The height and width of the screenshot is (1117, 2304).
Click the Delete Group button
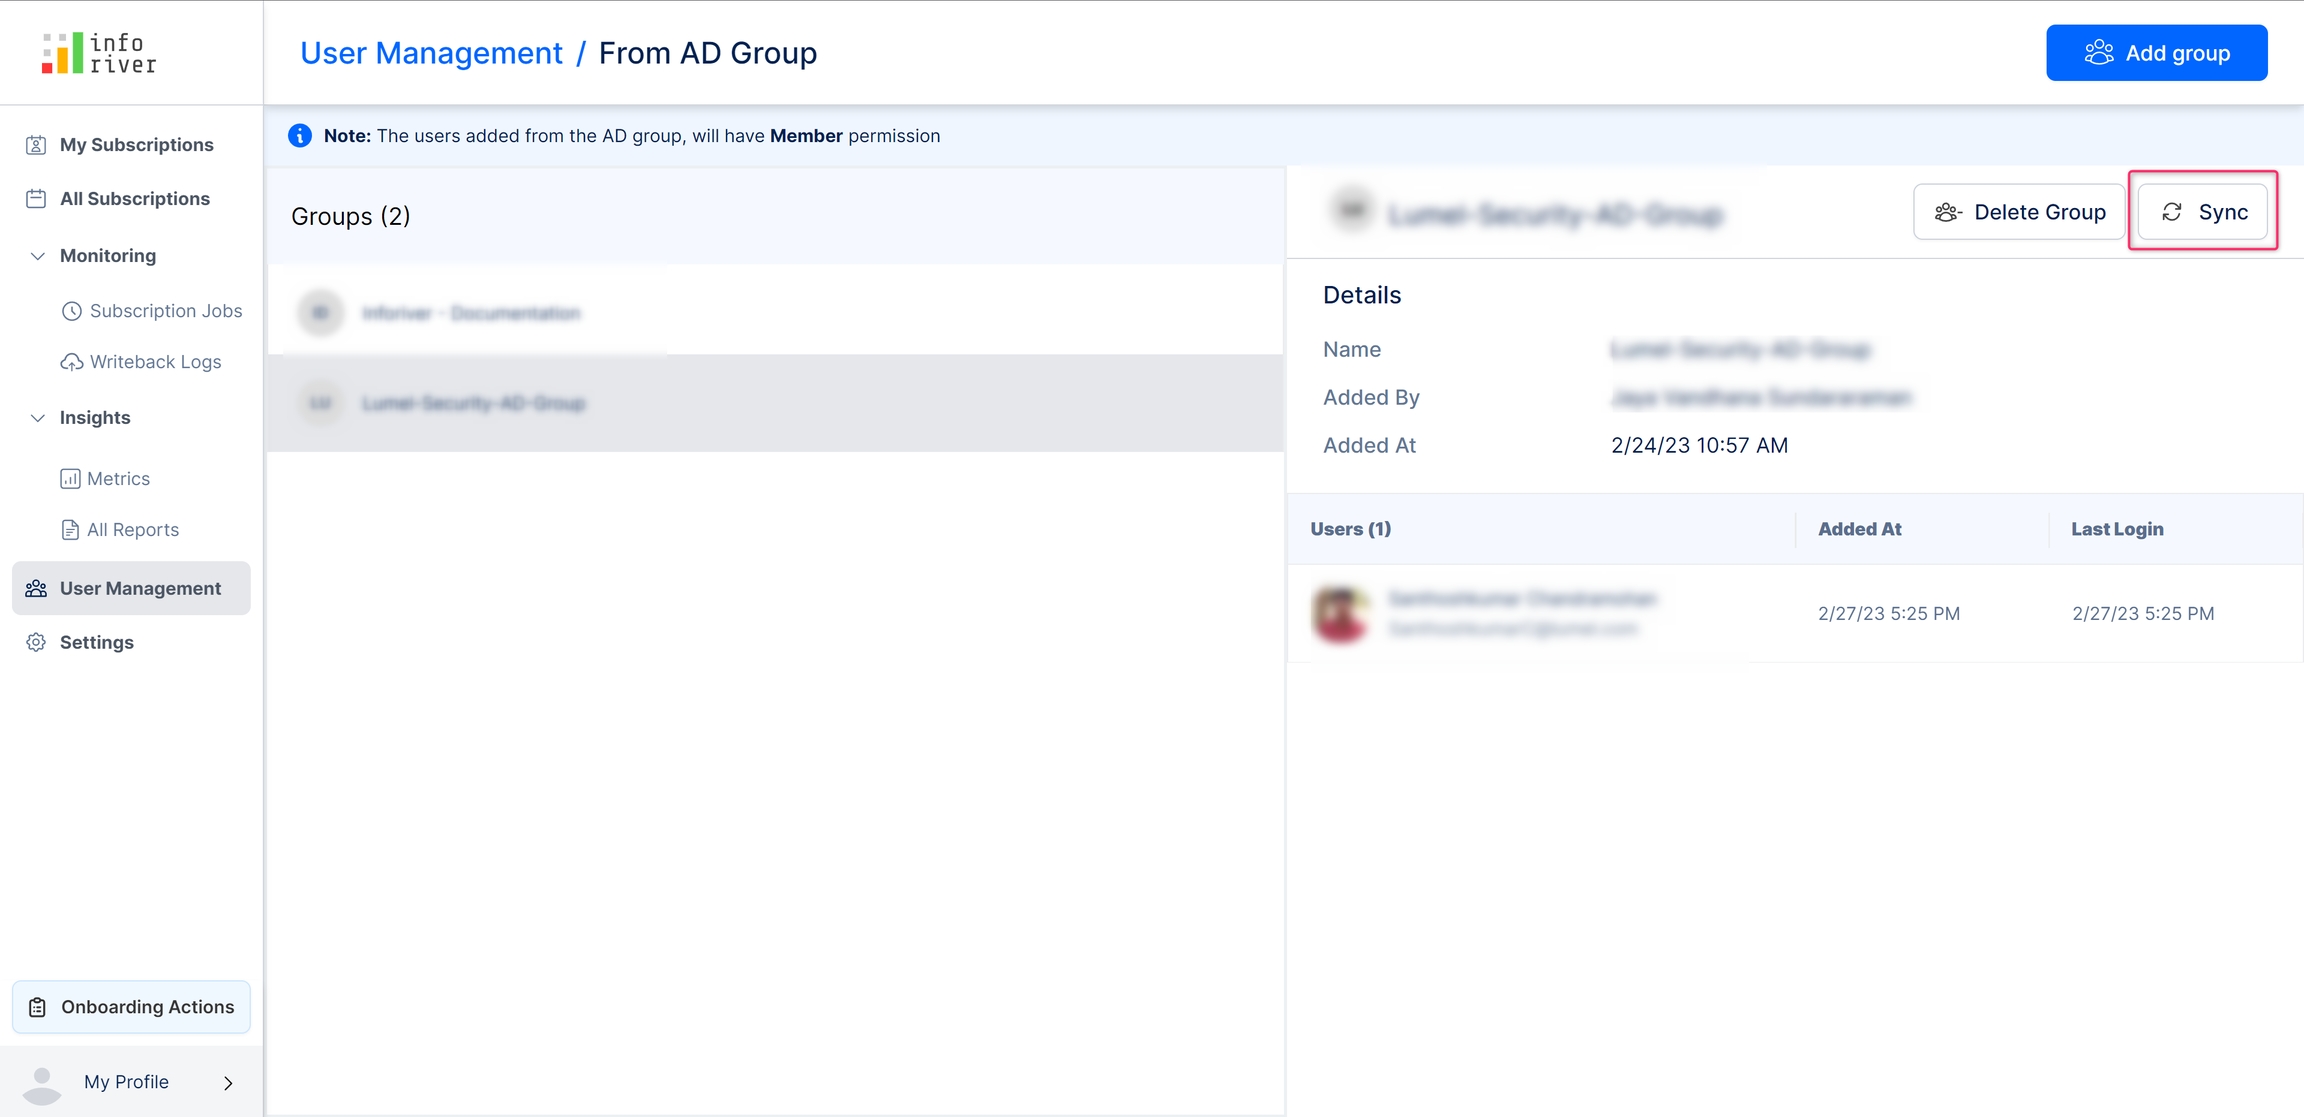(2018, 212)
